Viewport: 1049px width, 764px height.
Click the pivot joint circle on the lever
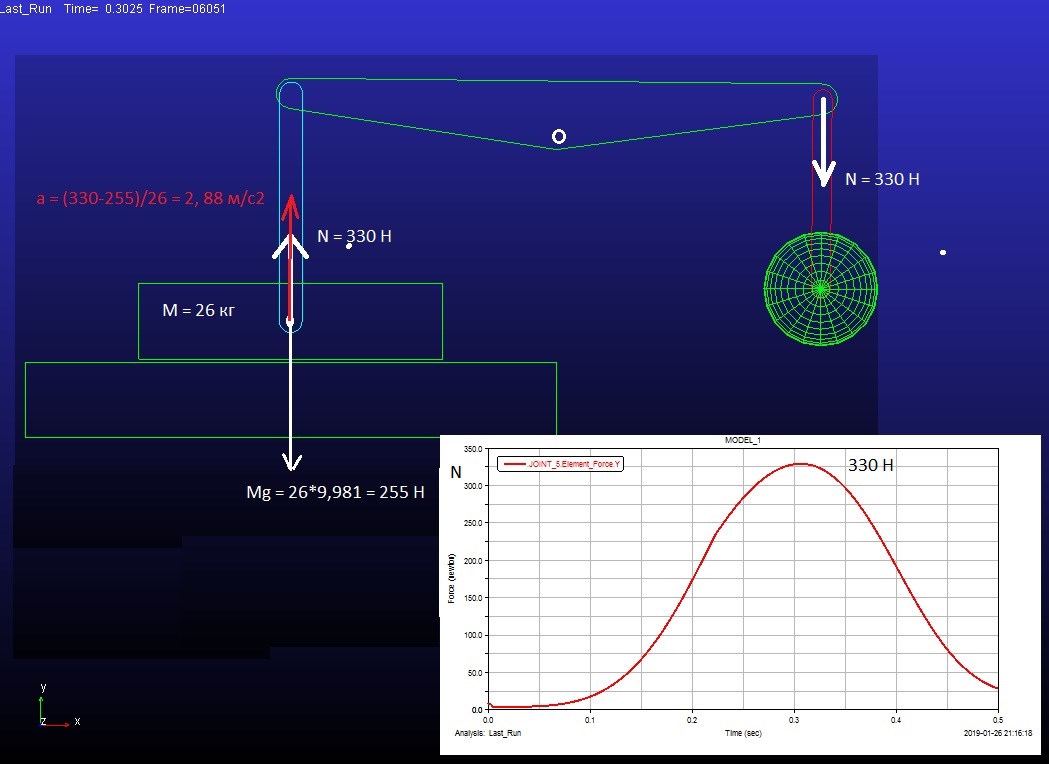pos(559,136)
